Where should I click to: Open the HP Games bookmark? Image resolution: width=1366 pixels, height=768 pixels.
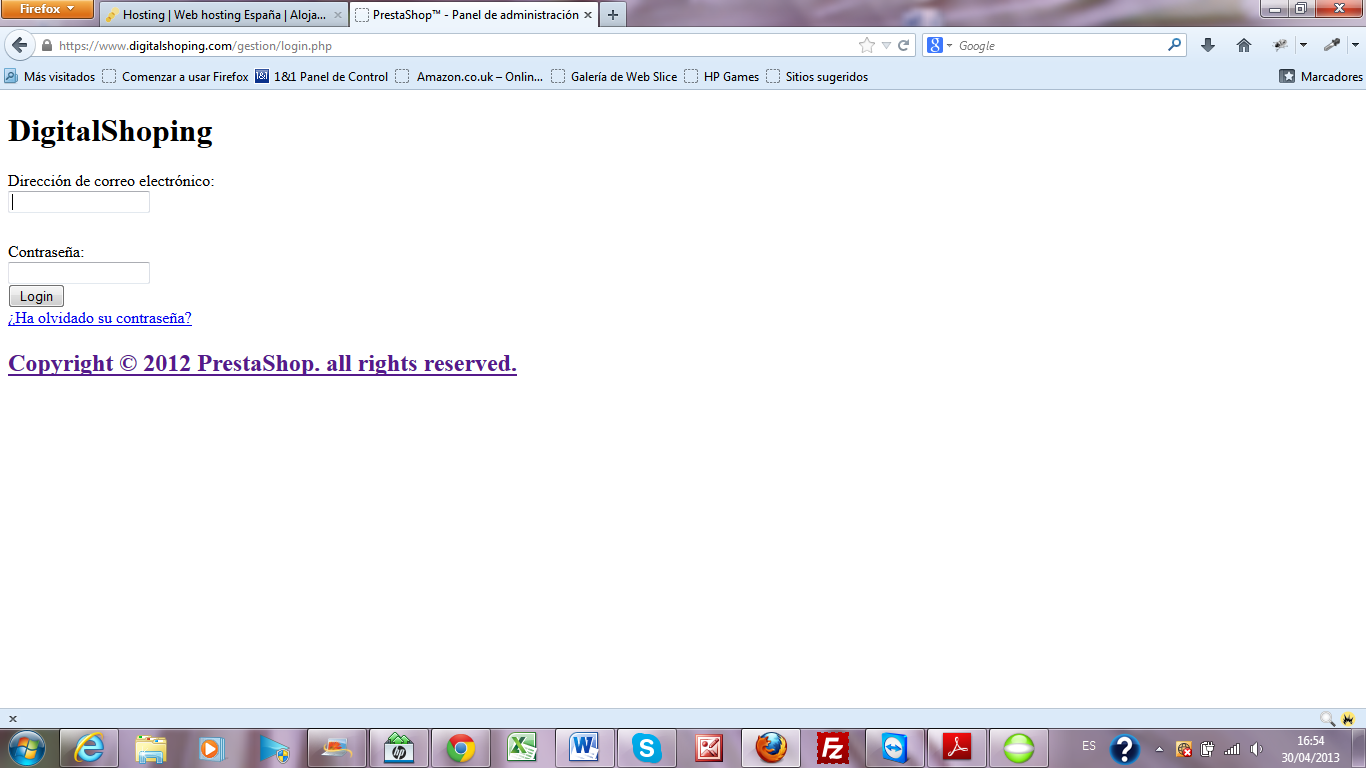click(722, 77)
